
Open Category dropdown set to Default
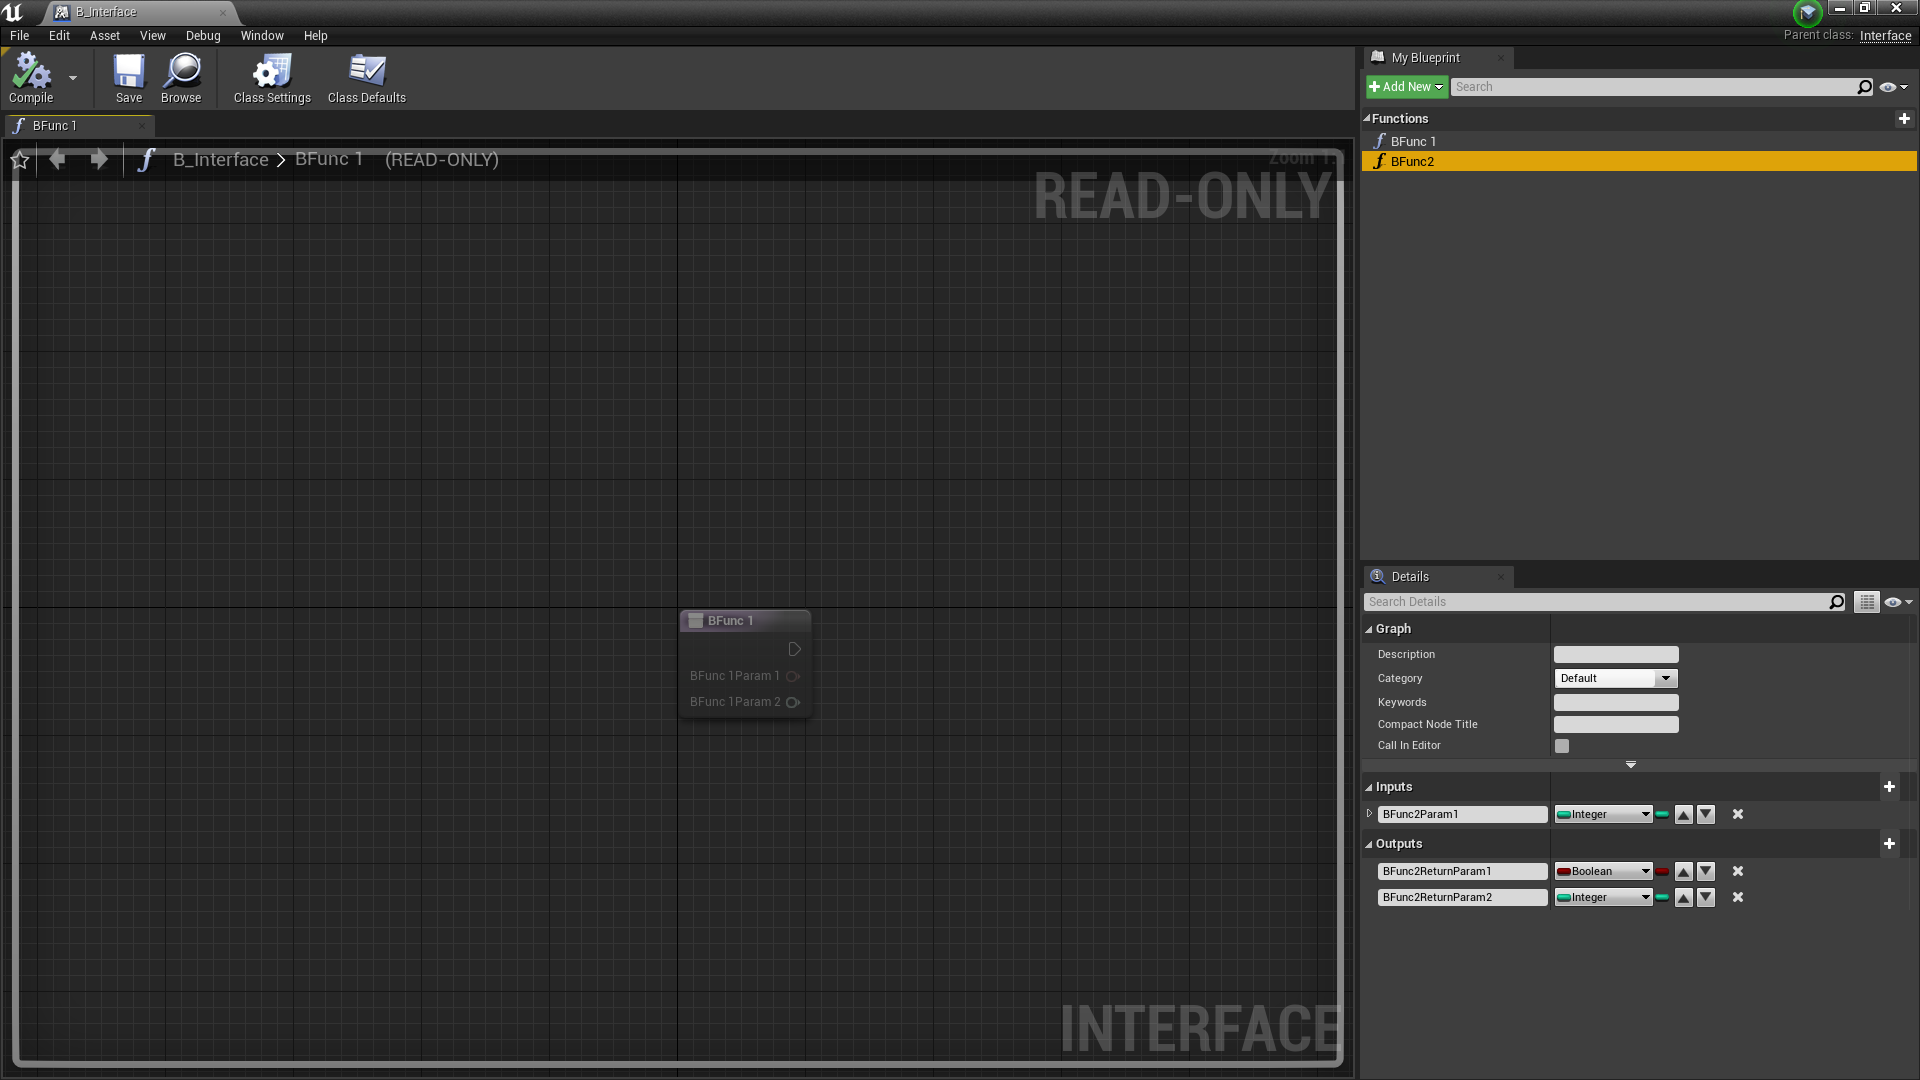click(x=1616, y=679)
